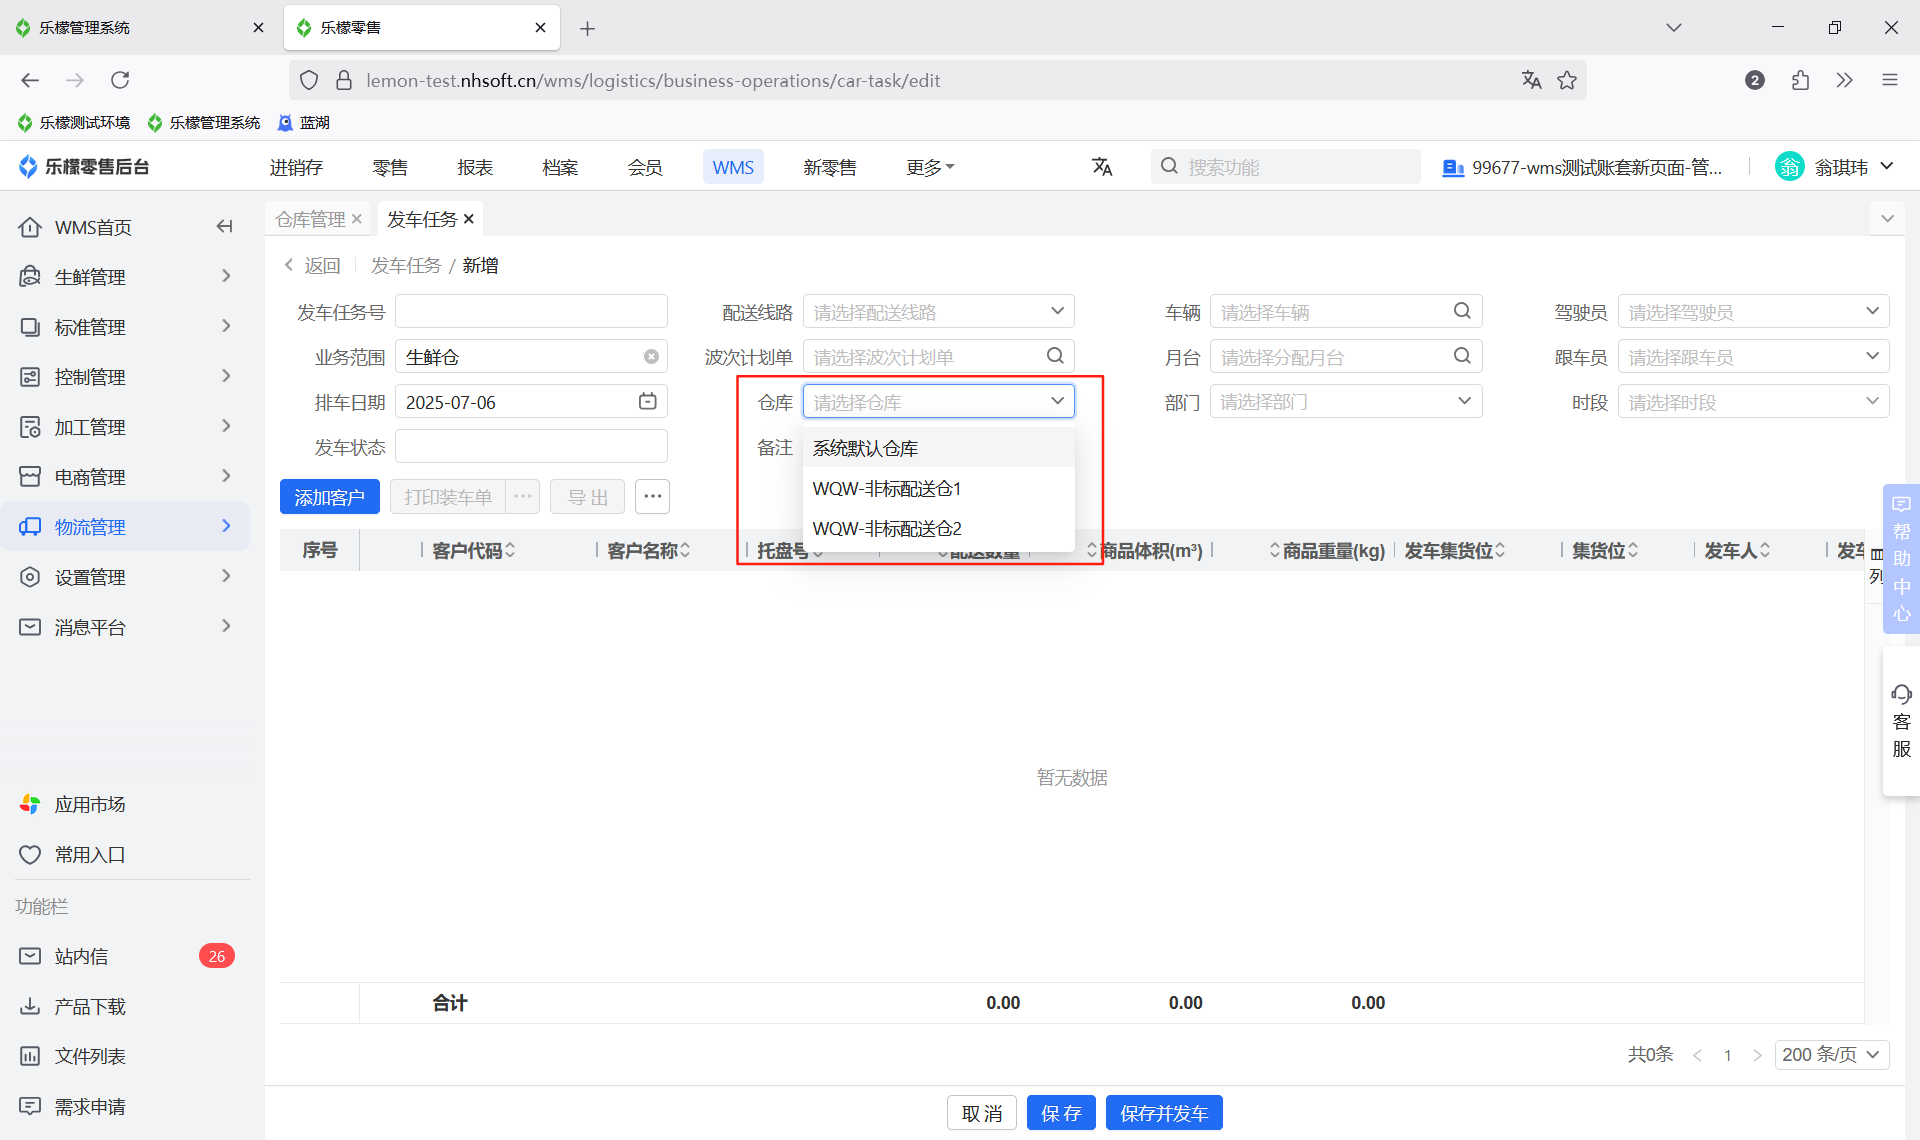This screenshot has height=1140, width=1920.
Task: Select WQW-非标配送仓1 option
Action: click(x=938, y=488)
